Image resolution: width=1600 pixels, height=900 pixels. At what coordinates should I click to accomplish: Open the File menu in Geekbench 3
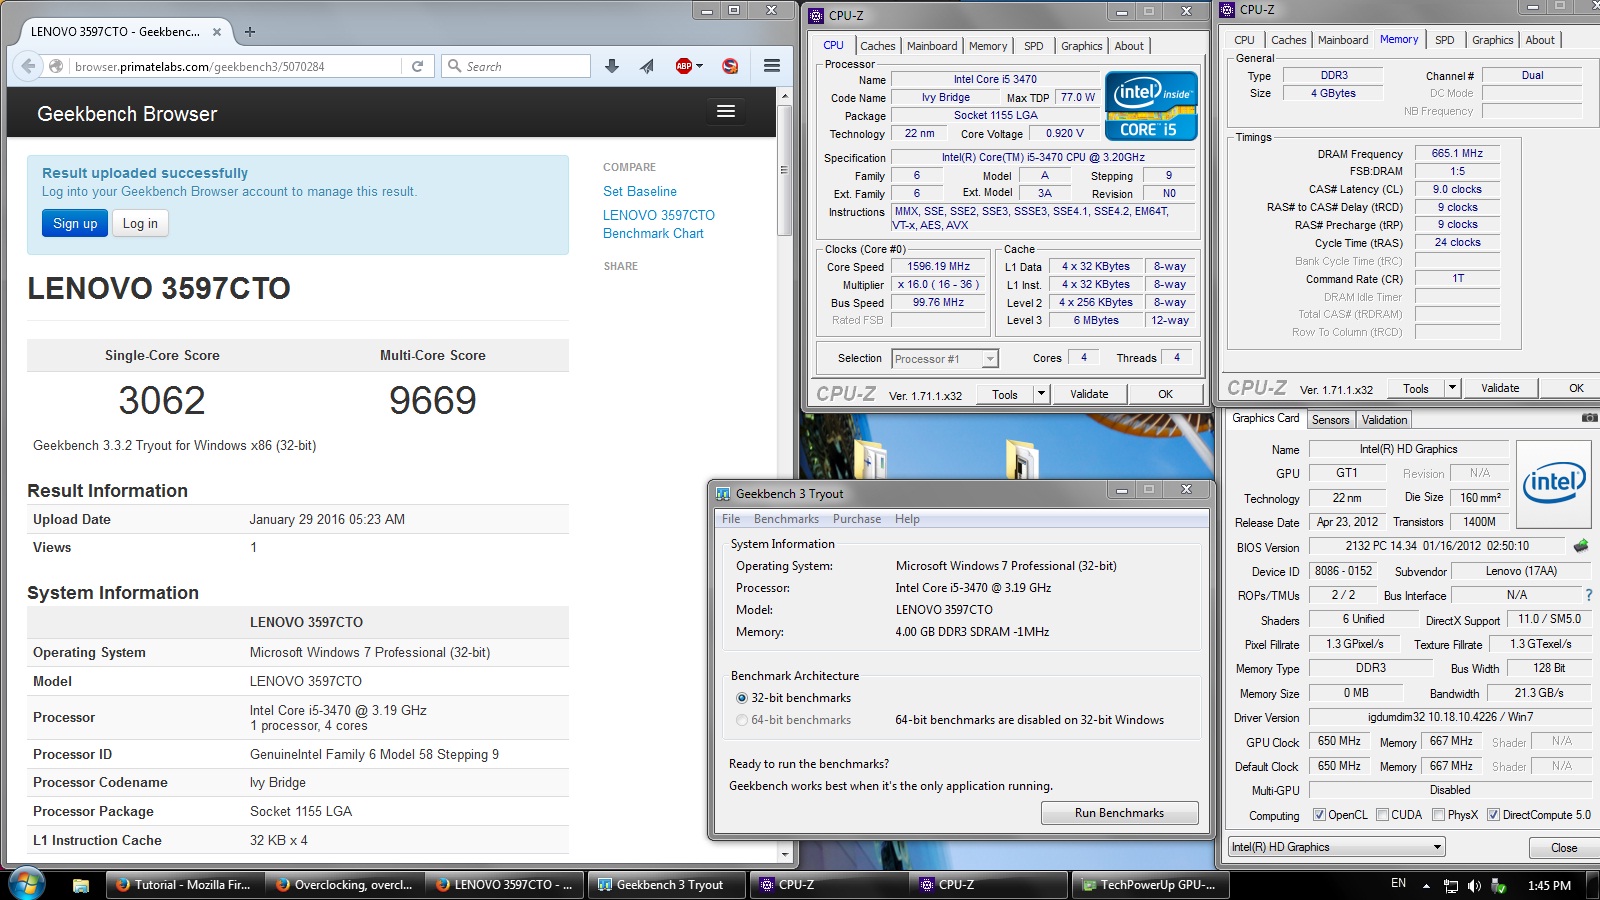click(731, 519)
